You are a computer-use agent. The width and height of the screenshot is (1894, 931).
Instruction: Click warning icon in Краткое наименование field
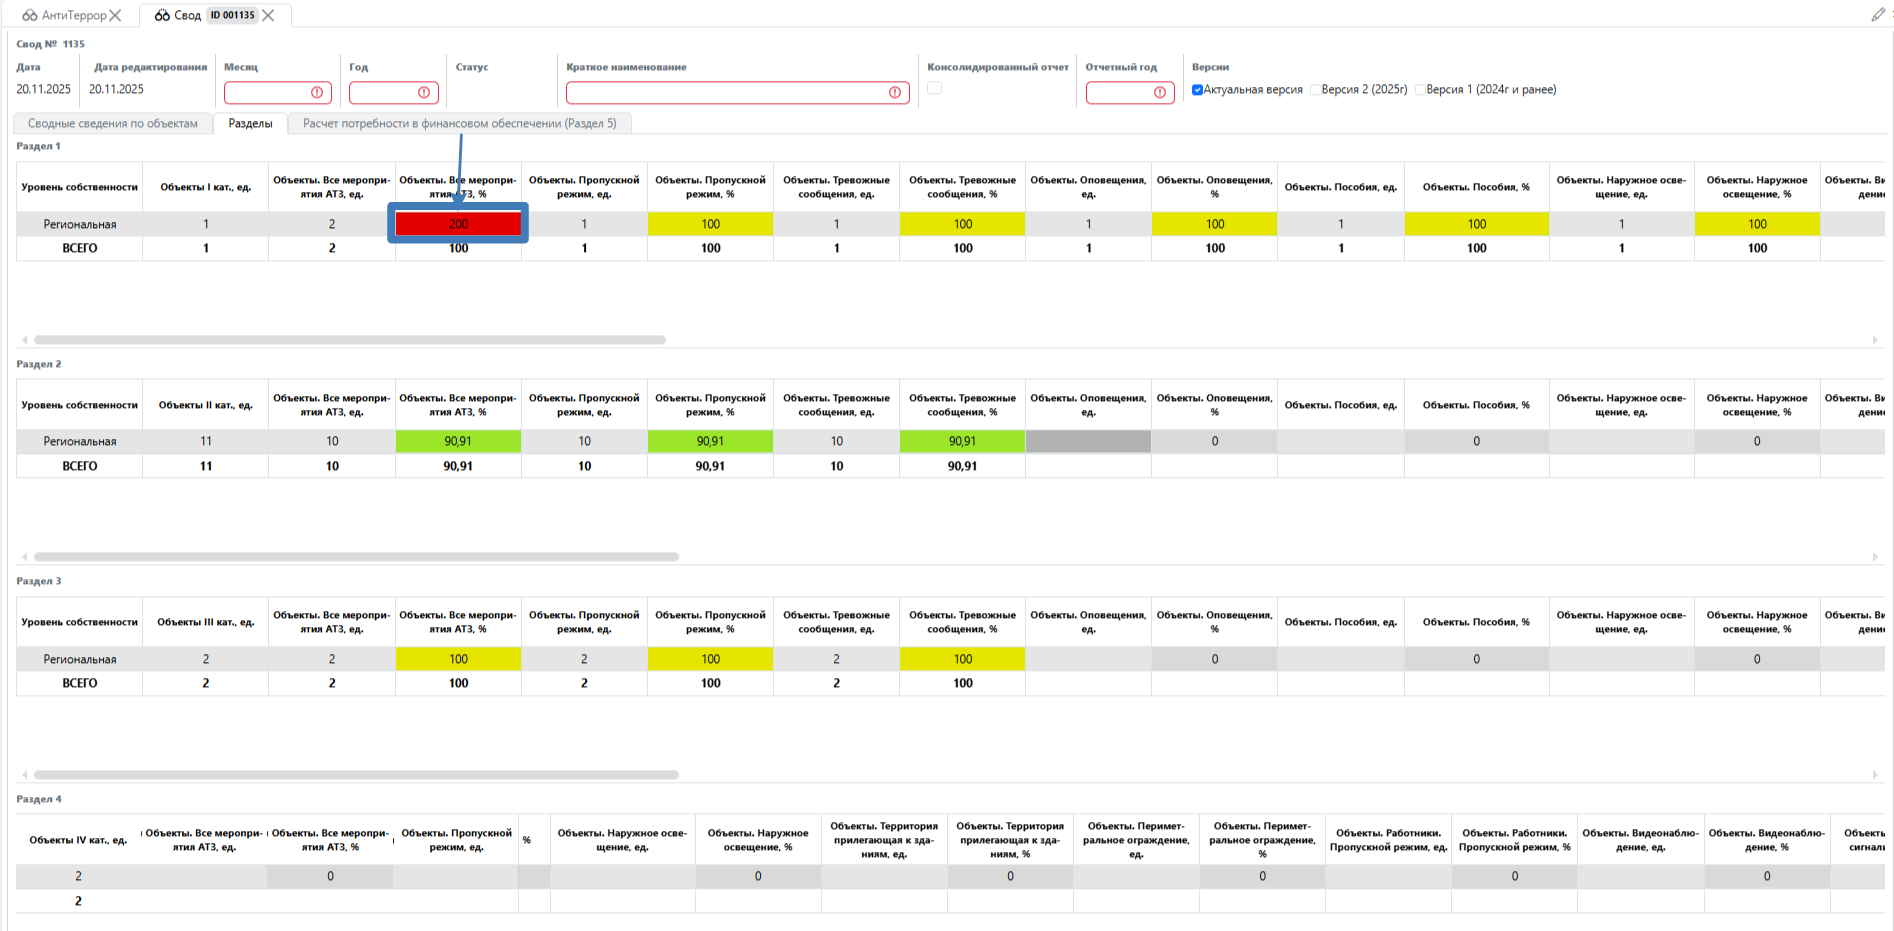(894, 93)
